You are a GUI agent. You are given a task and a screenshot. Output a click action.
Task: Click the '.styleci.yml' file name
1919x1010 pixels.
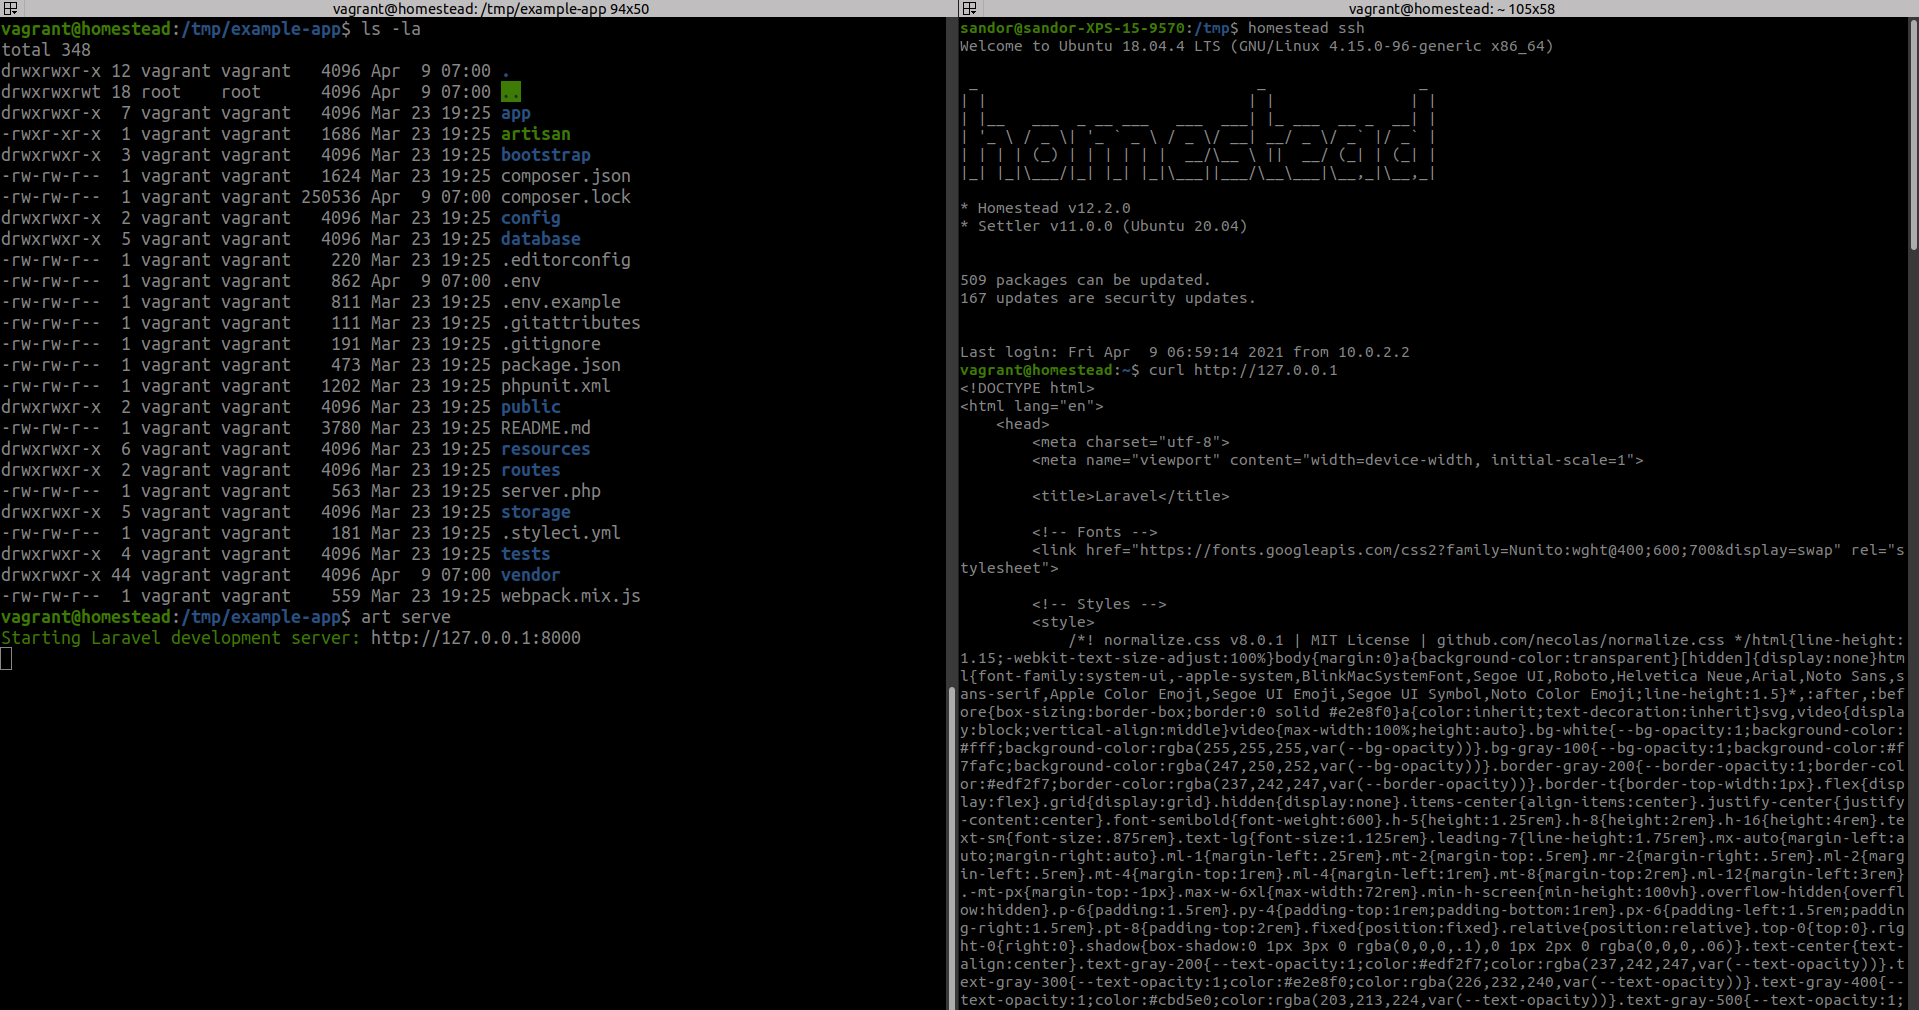tap(561, 533)
